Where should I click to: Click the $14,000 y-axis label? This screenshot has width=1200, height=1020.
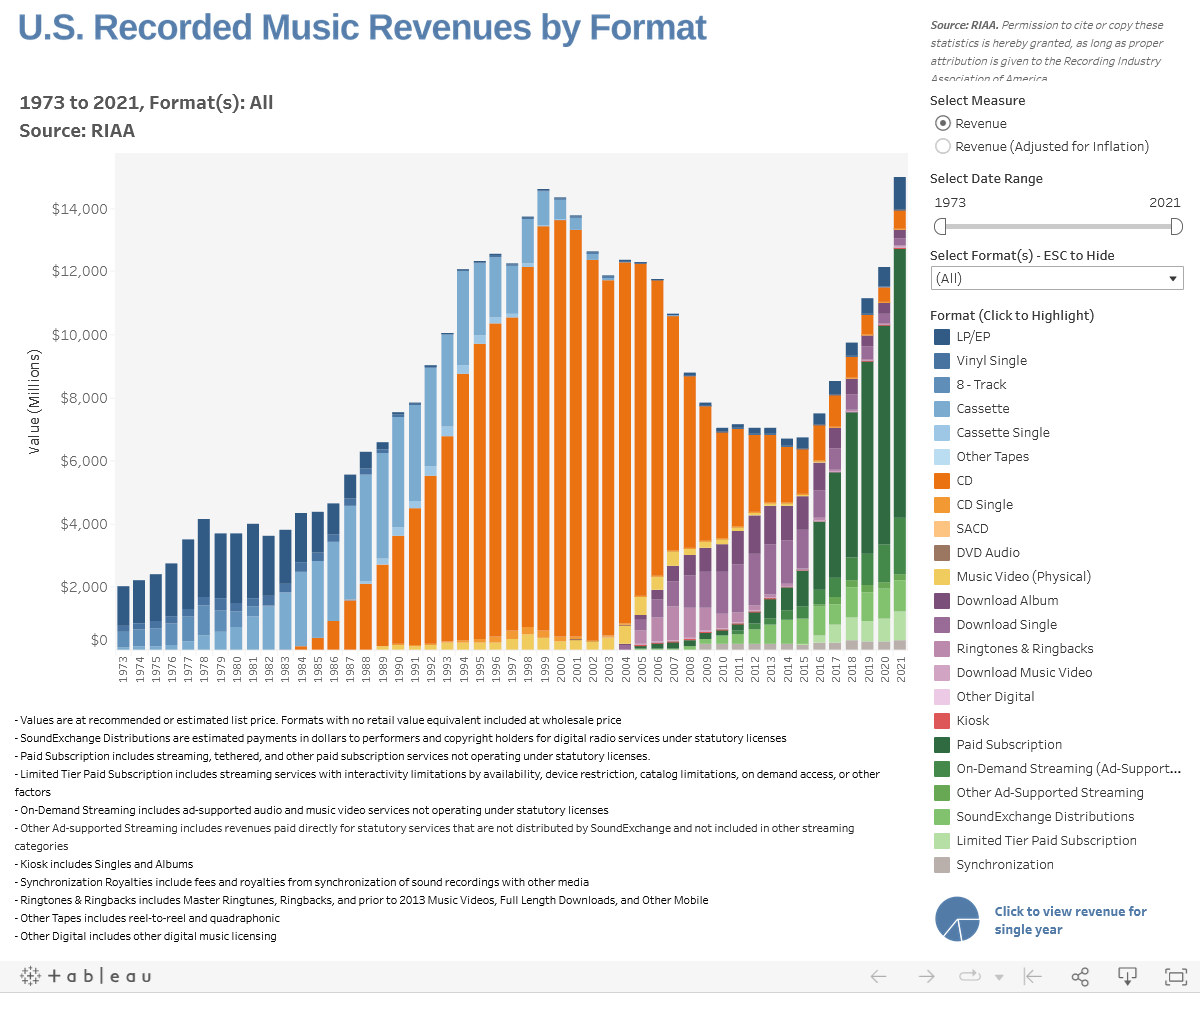pos(79,209)
